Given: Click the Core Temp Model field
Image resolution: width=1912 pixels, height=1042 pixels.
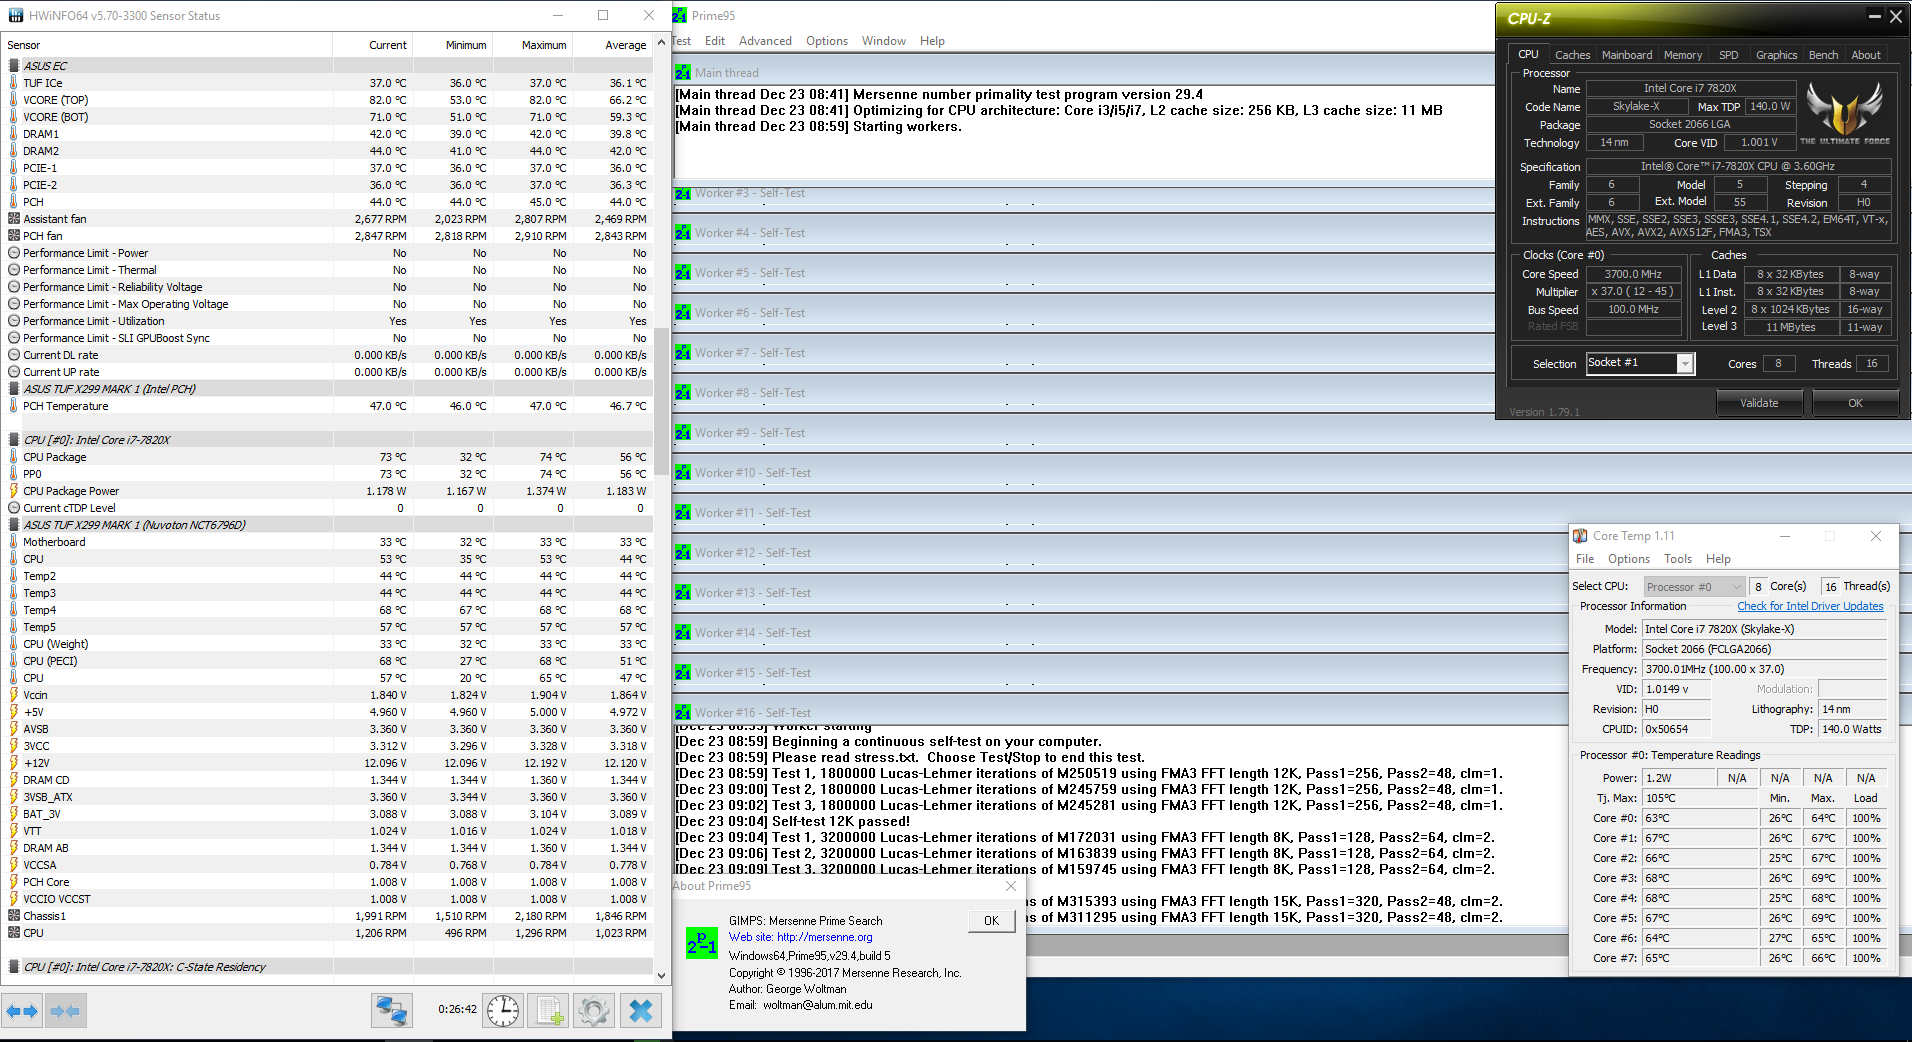Looking at the screenshot, I should tap(1764, 629).
